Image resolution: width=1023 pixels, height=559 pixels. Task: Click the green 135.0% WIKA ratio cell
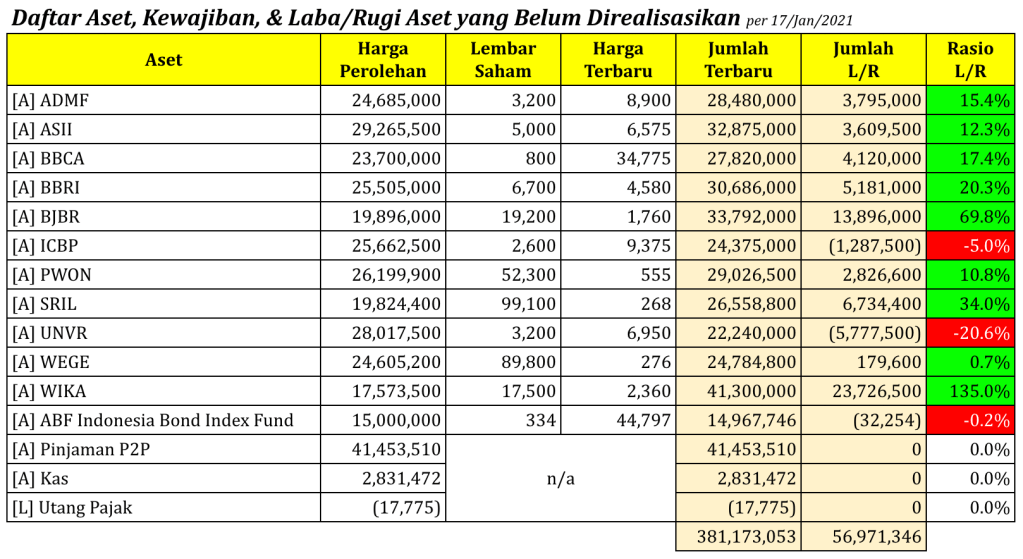pyautogui.click(x=970, y=391)
